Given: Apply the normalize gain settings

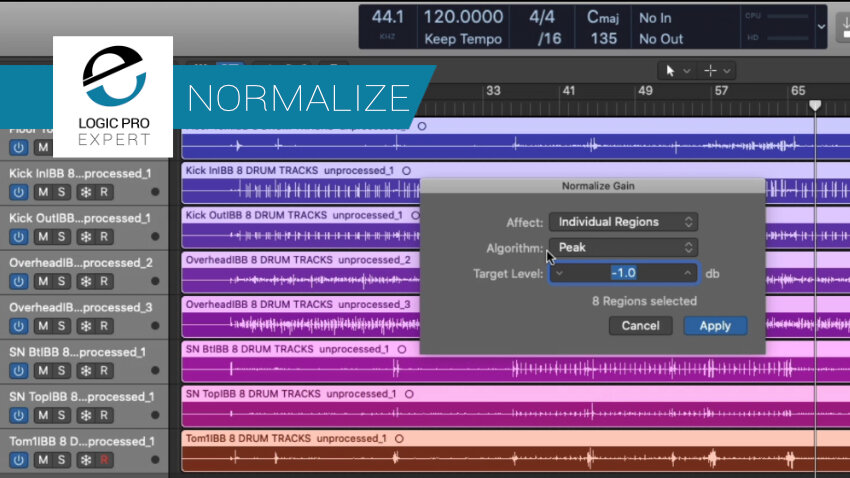Looking at the screenshot, I should 715,326.
